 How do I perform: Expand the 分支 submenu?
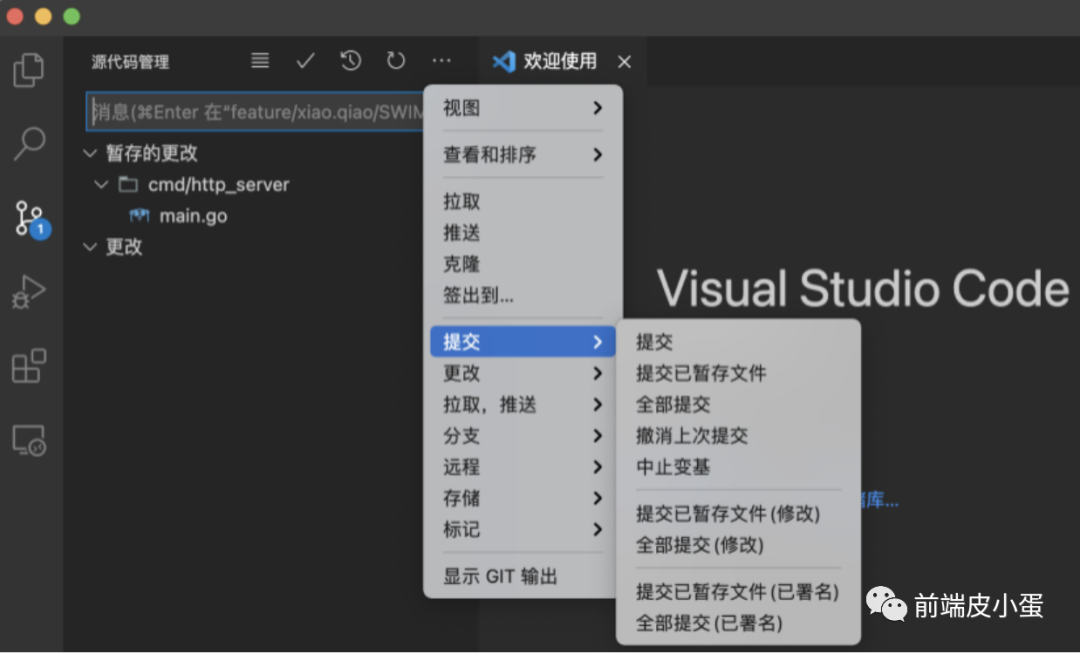point(523,436)
